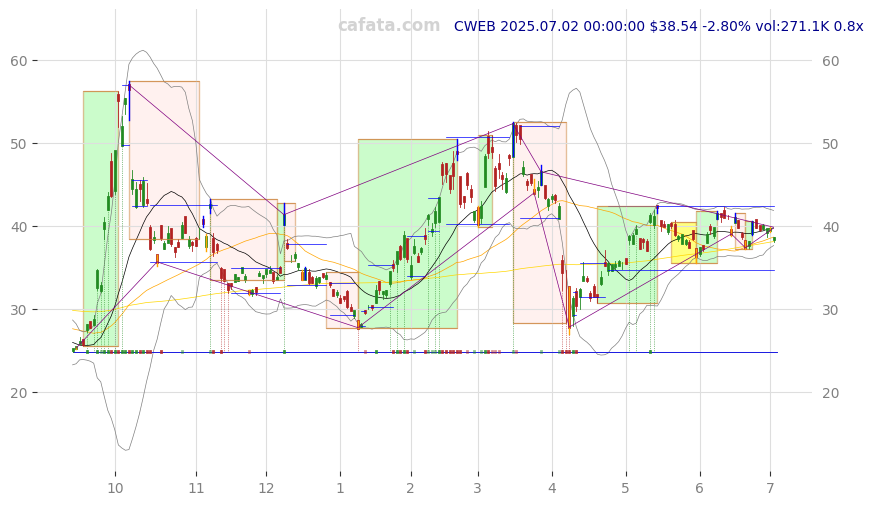Click the left y-axis label 50
This screenshot has height=505, width=874.
(x=19, y=144)
